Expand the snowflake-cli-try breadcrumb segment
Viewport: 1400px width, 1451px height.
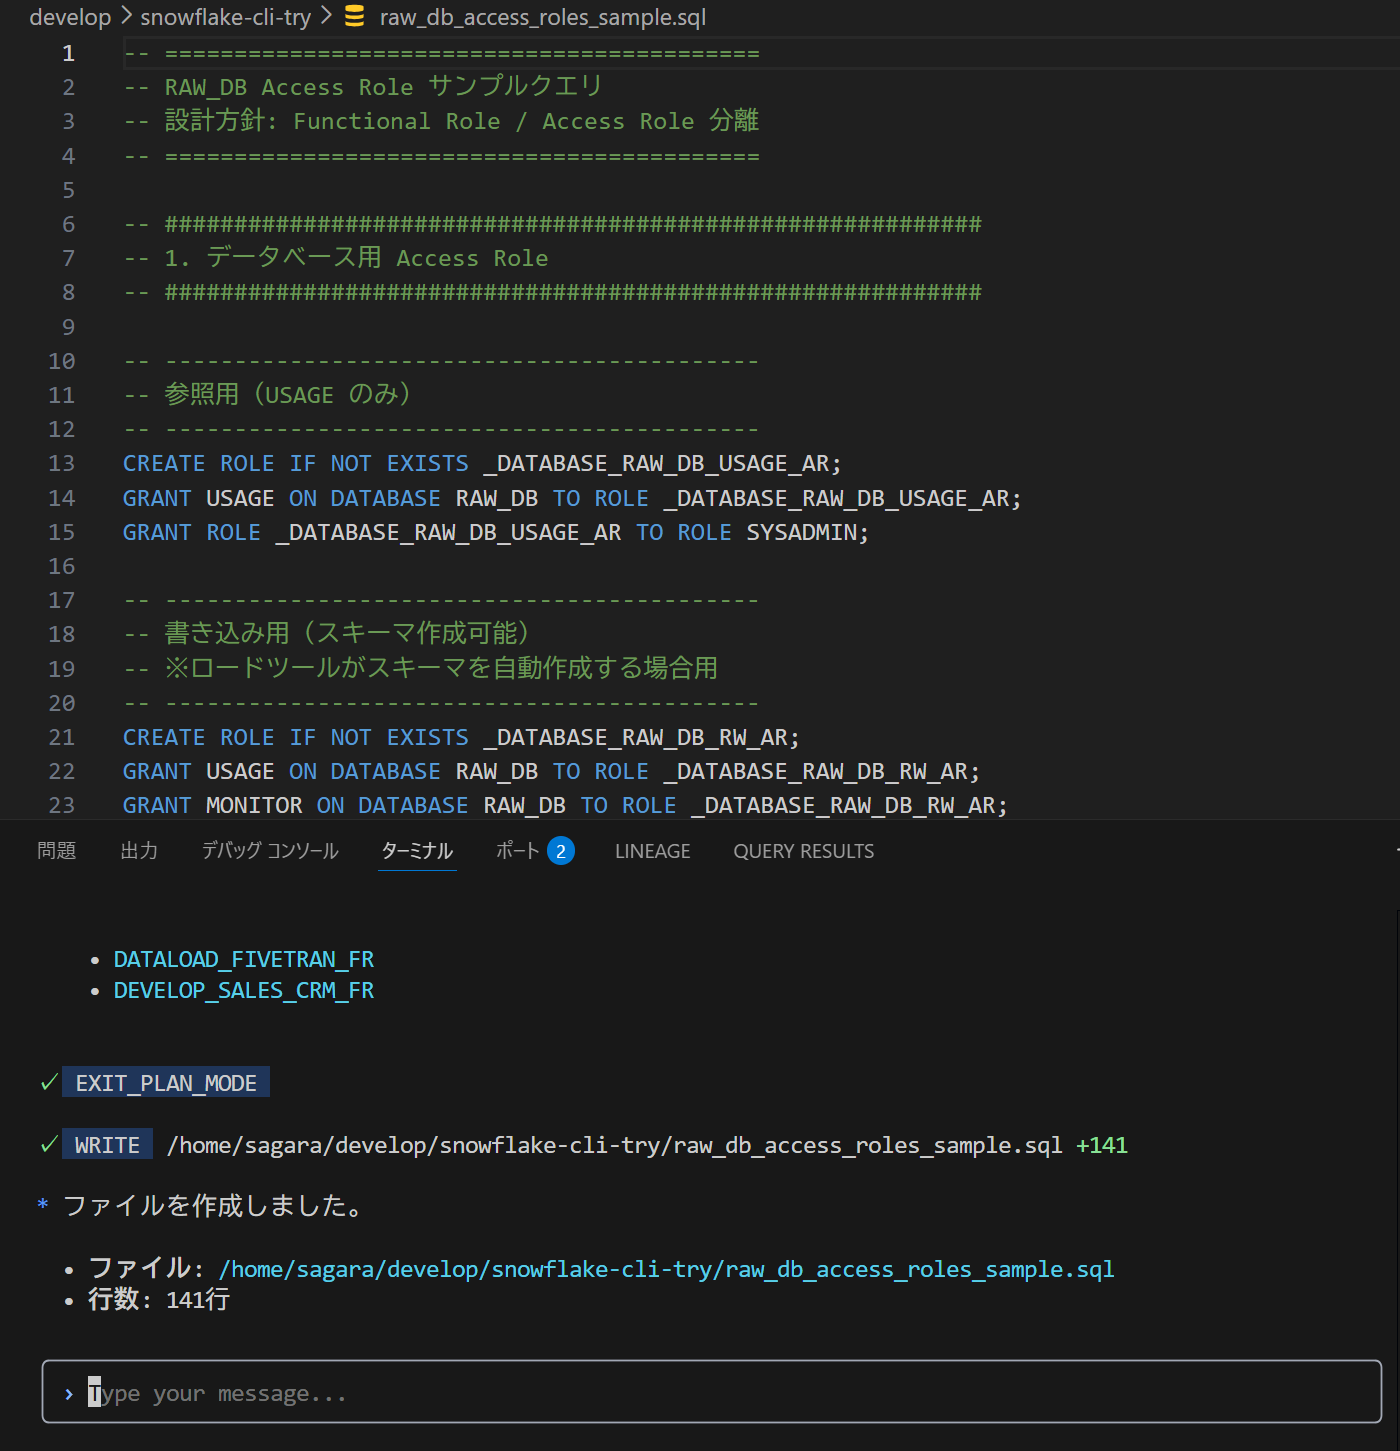click(225, 17)
